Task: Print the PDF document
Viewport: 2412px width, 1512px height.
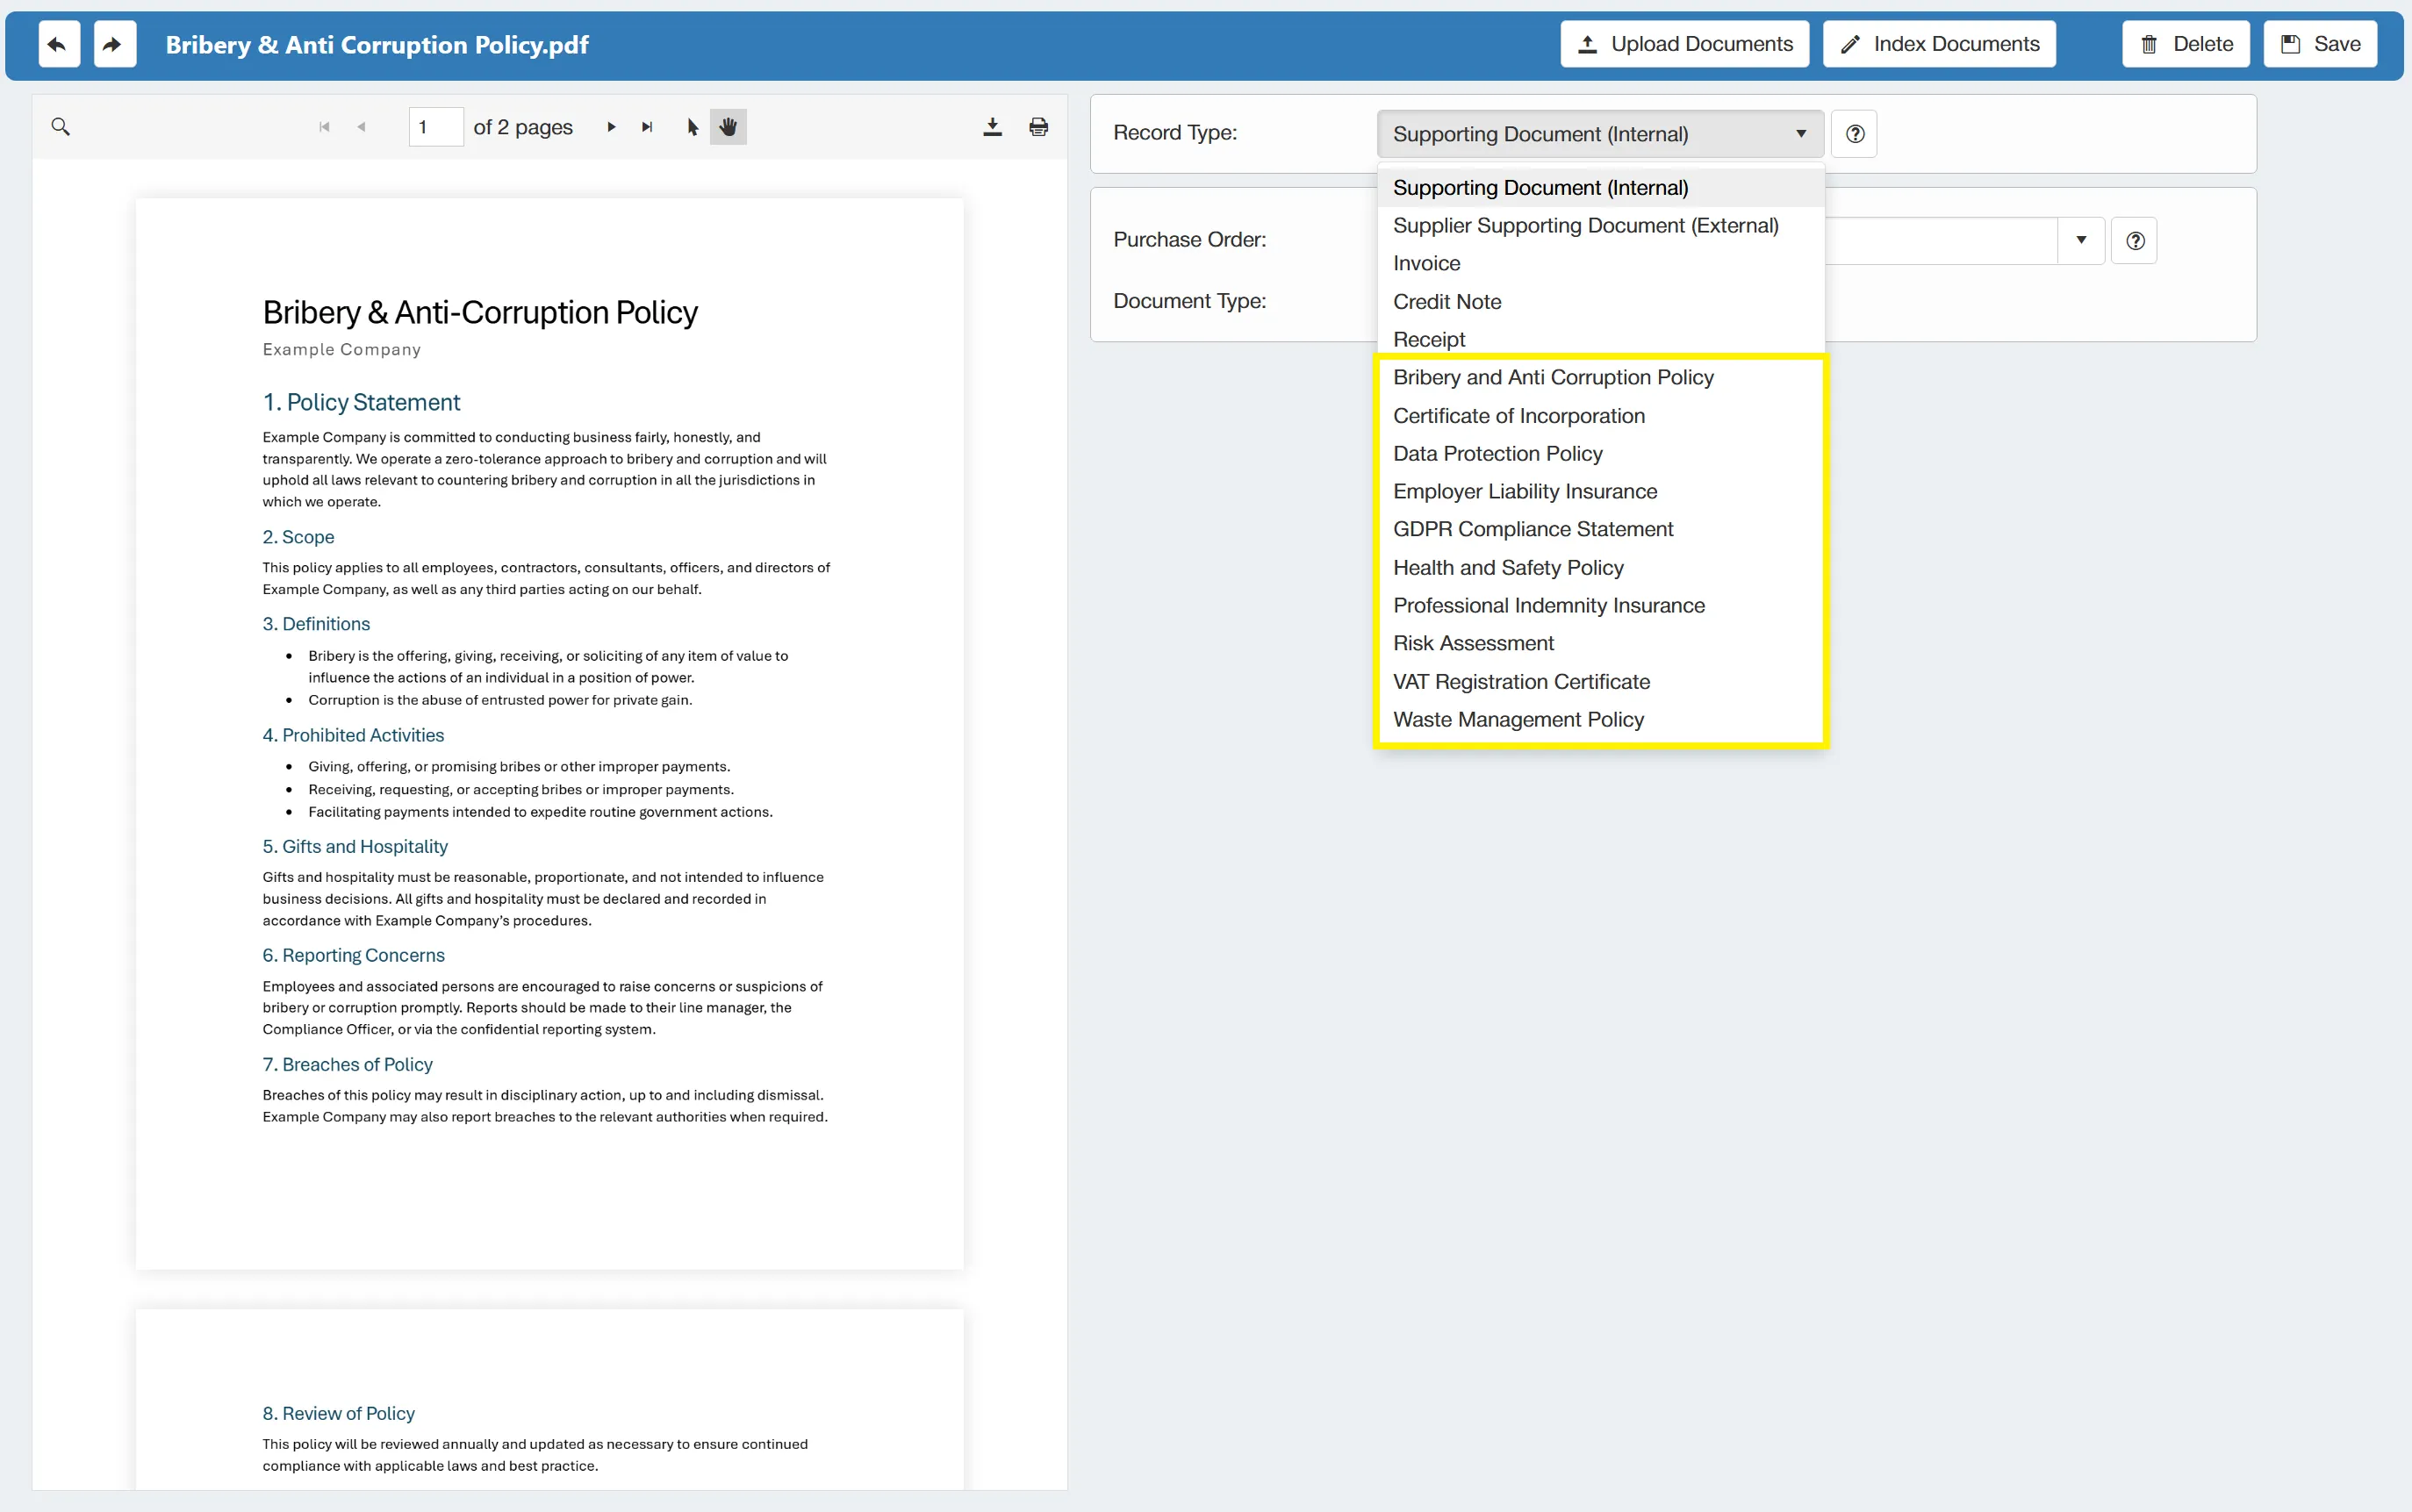Action: (1038, 127)
